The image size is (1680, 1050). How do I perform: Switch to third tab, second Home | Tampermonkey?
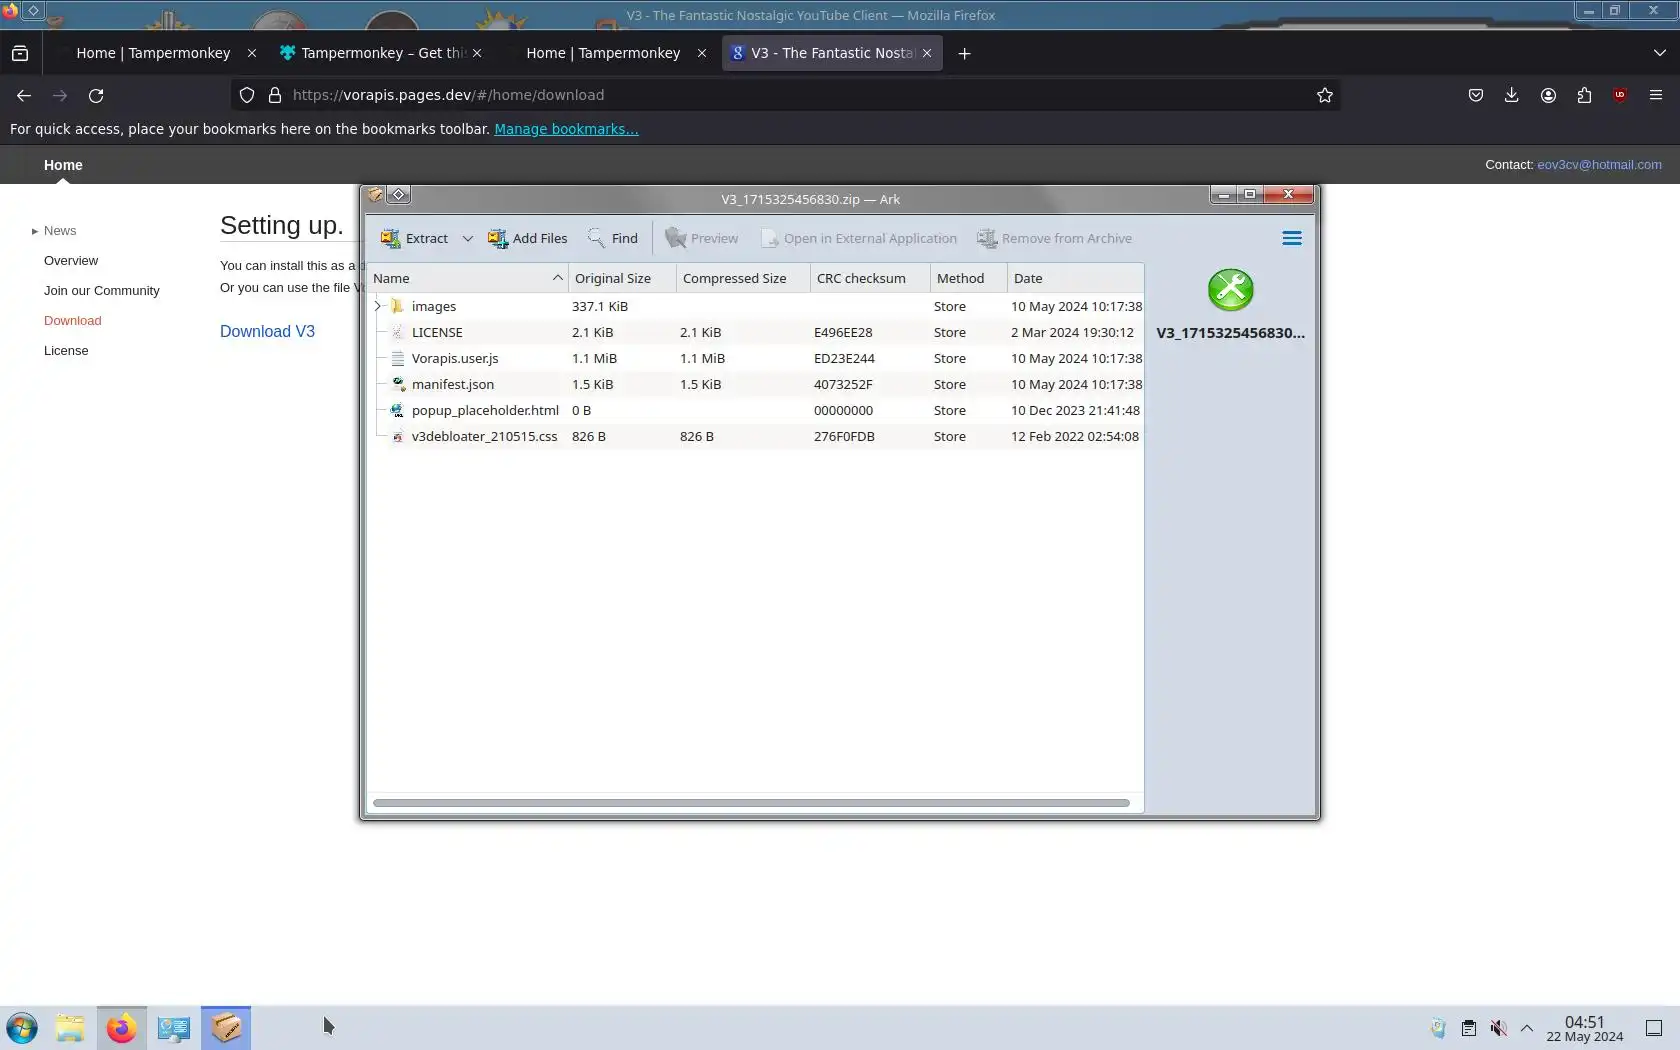[603, 53]
